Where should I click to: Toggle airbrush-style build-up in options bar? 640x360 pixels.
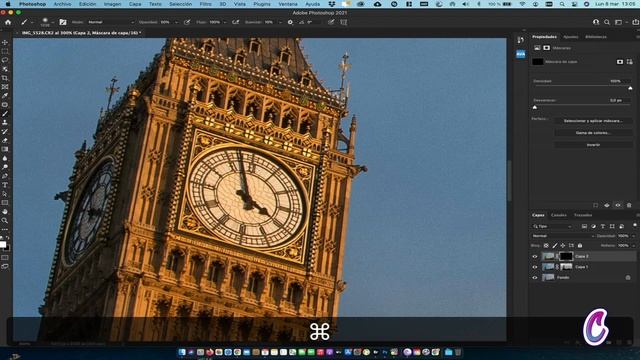click(236, 22)
